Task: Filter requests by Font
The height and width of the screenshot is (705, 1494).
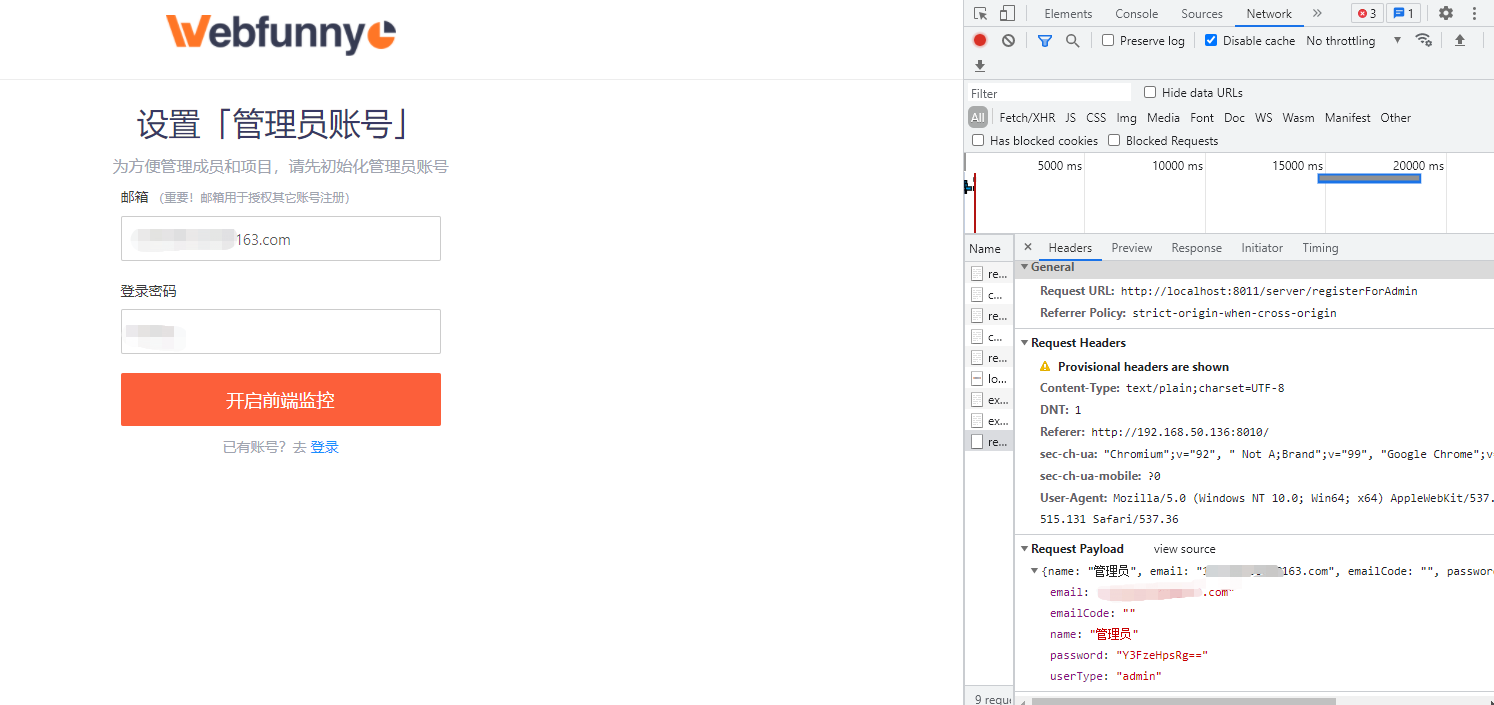Action: pos(1202,117)
